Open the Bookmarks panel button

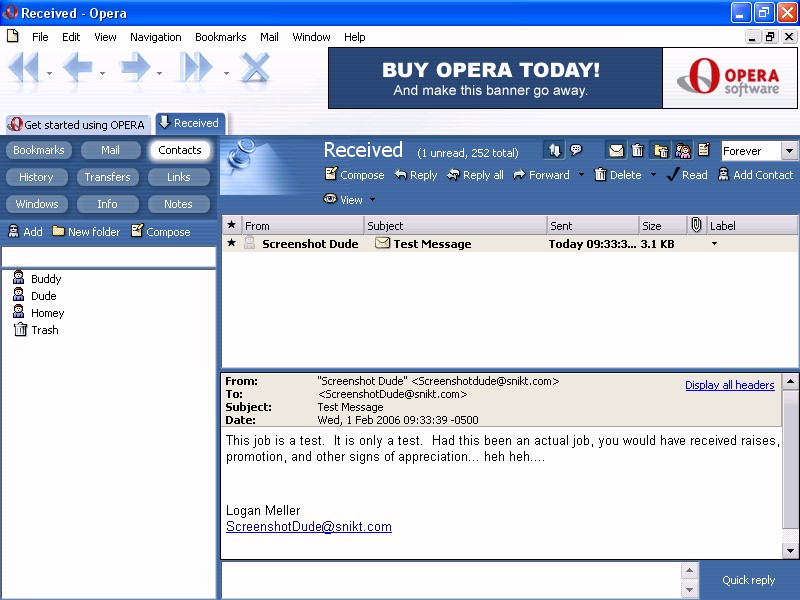(x=39, y=150)
